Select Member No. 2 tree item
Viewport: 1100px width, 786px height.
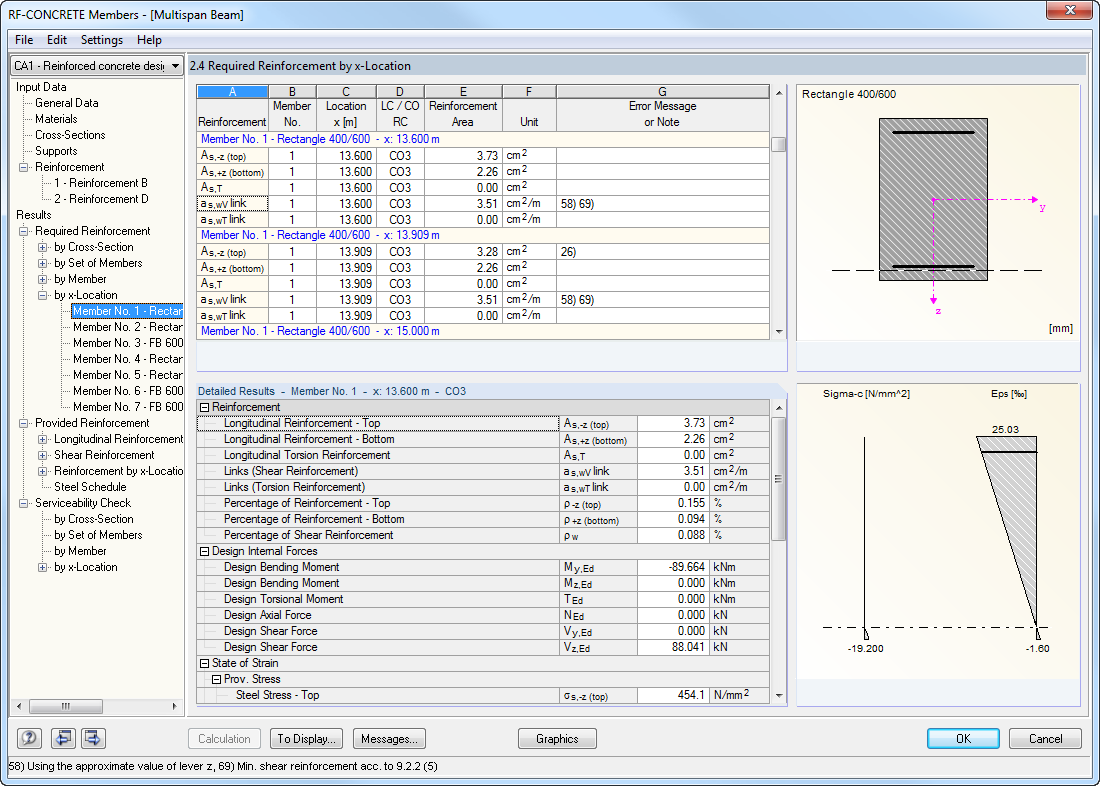coord(128,327)
